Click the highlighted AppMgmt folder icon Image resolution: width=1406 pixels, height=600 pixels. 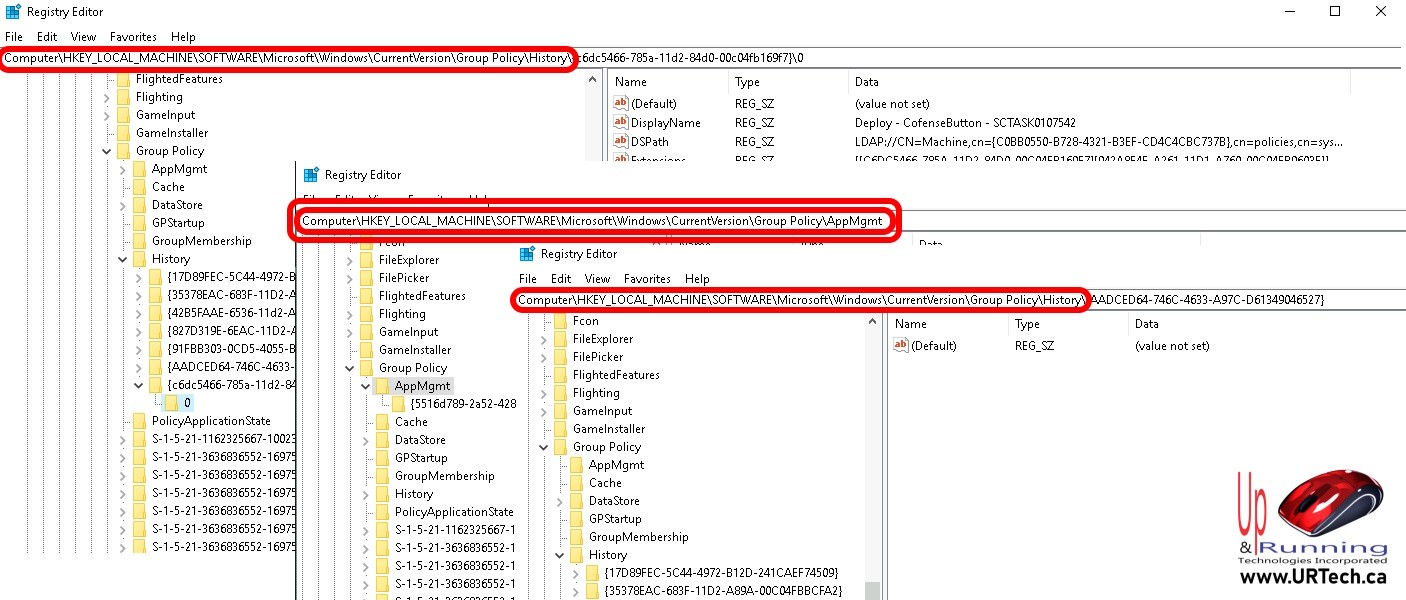pos(382,386)
